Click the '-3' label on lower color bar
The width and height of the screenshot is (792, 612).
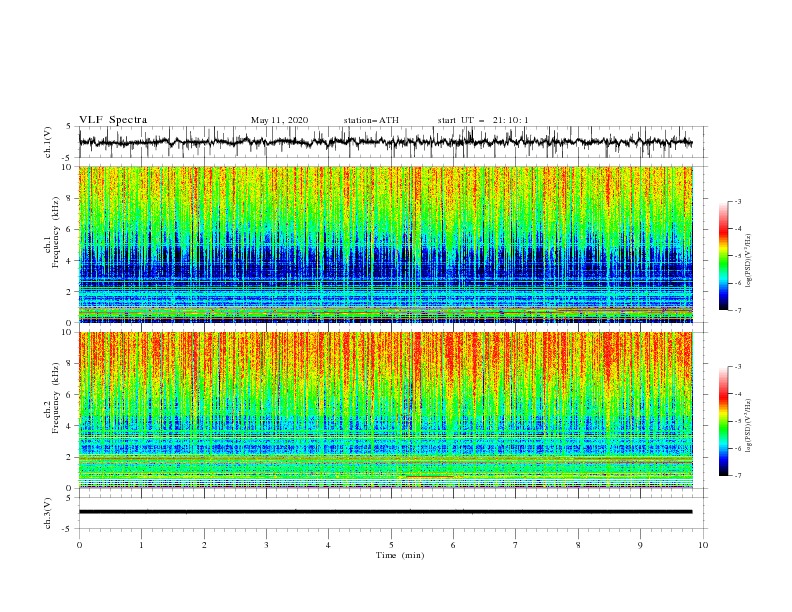[737, 367]
